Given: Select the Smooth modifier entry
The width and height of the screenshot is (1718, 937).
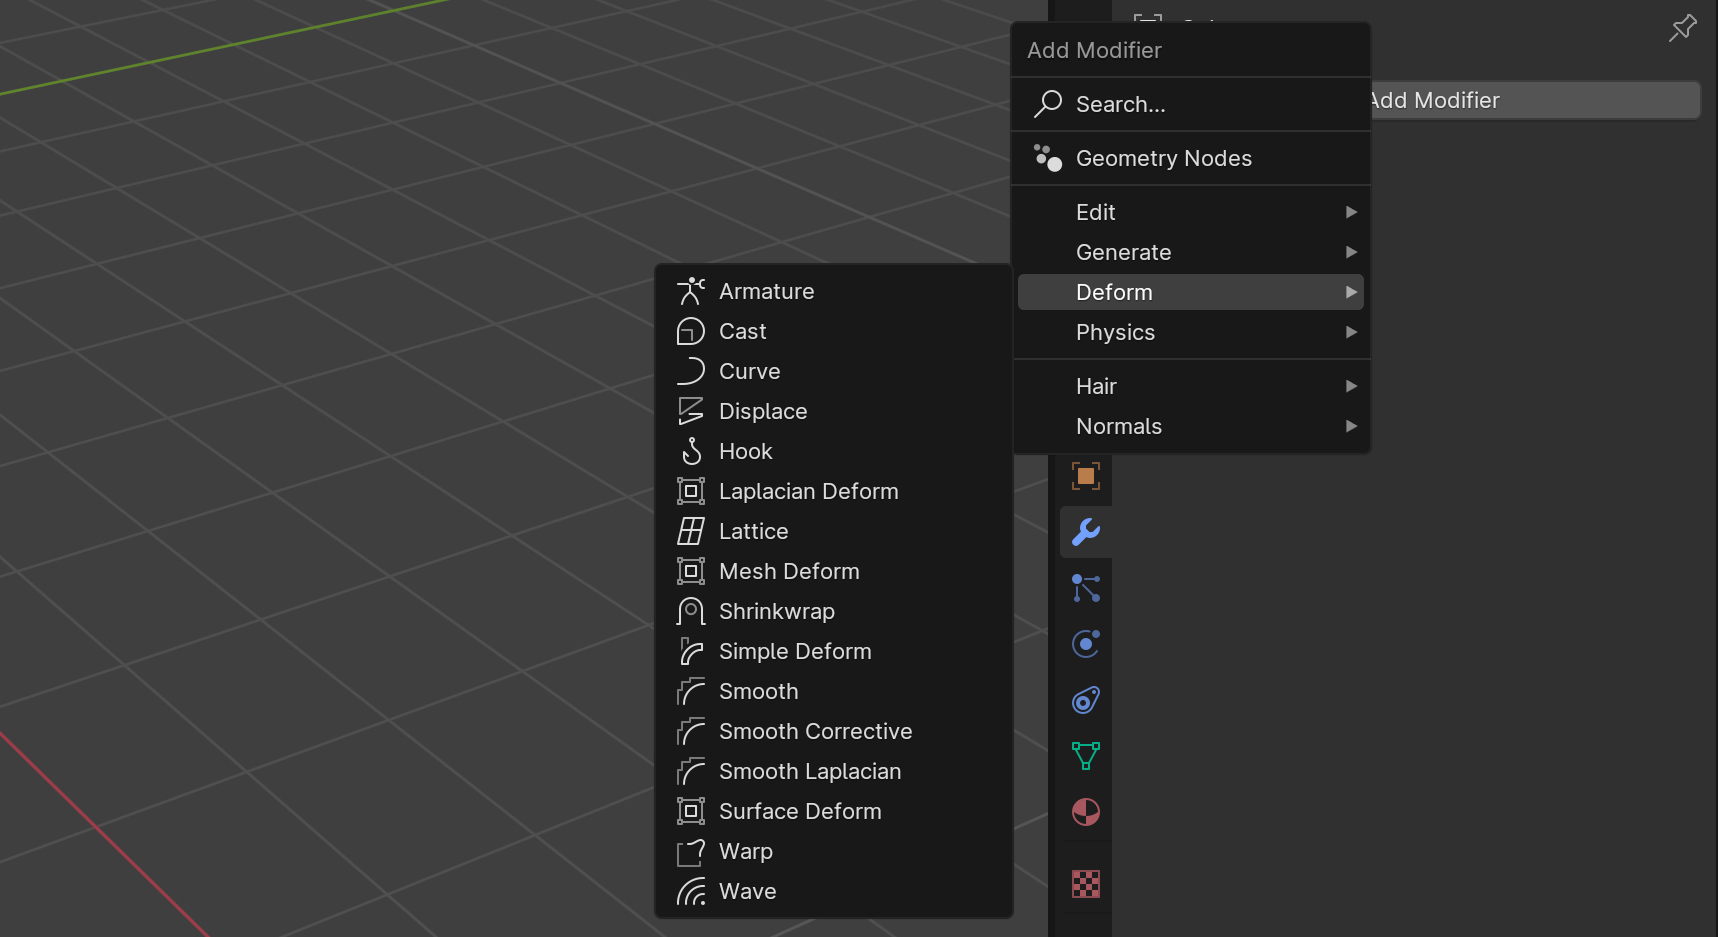Looking at the screenshot, I should click(x=834, y=691).
